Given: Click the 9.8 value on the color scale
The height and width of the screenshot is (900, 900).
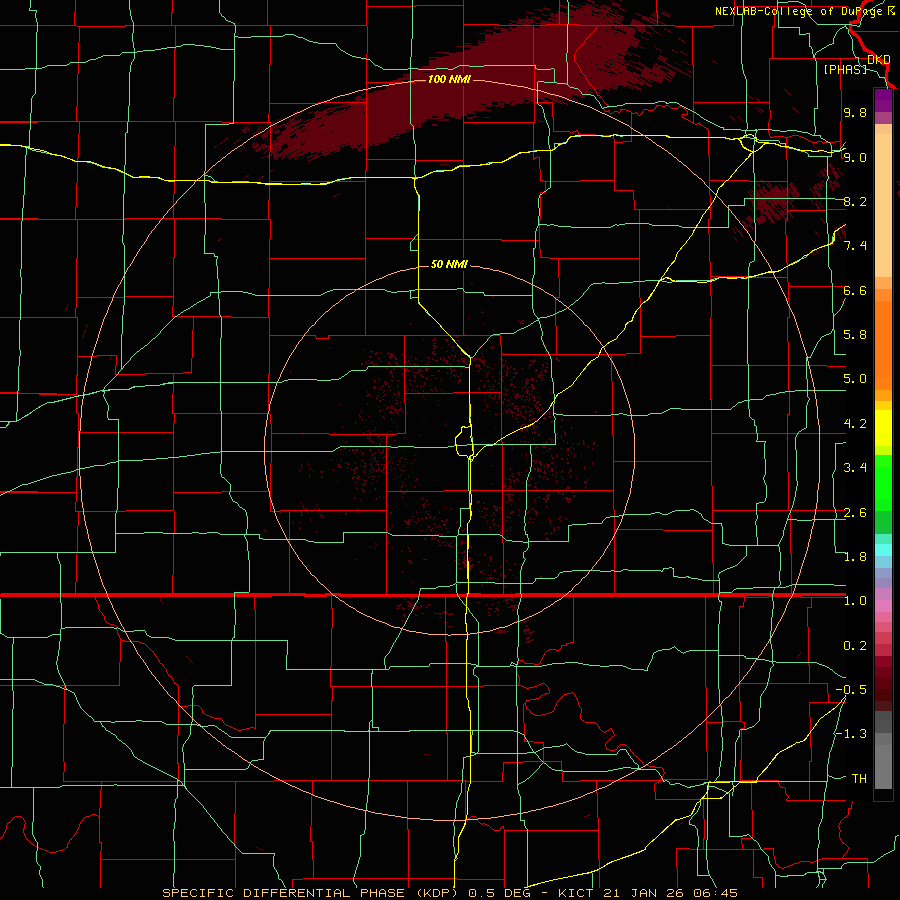Looking at the screenshot, I should coord(855,112).
